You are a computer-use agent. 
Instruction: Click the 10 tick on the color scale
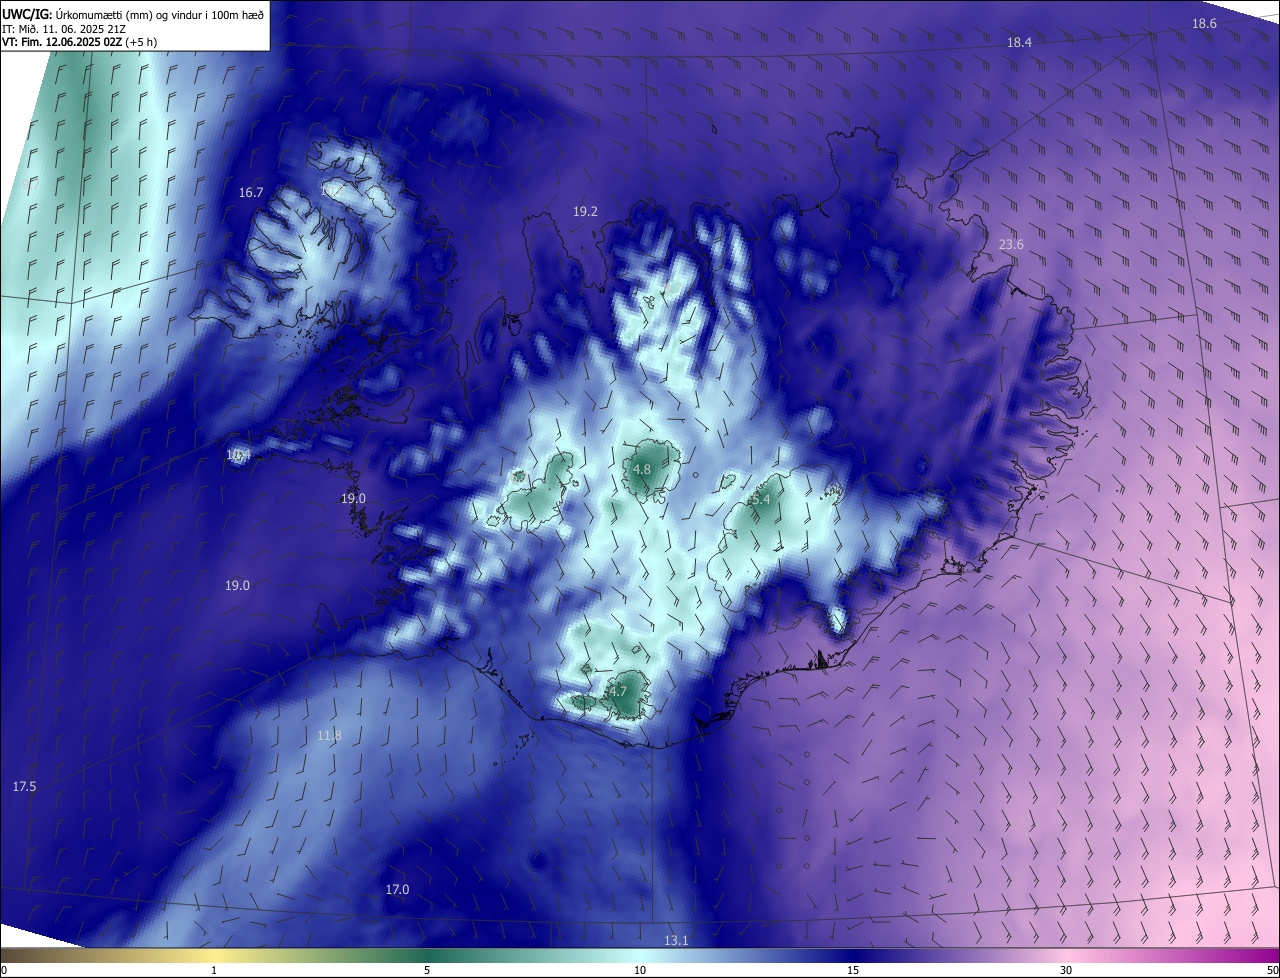(x=640, y=970)
